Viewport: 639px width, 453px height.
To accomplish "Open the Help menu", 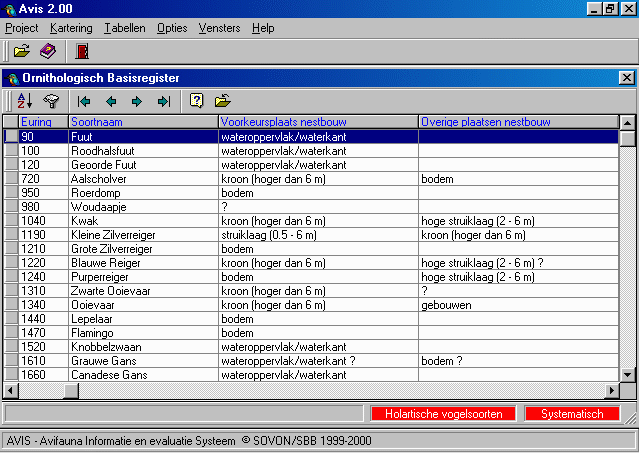I will pos(263,28).
